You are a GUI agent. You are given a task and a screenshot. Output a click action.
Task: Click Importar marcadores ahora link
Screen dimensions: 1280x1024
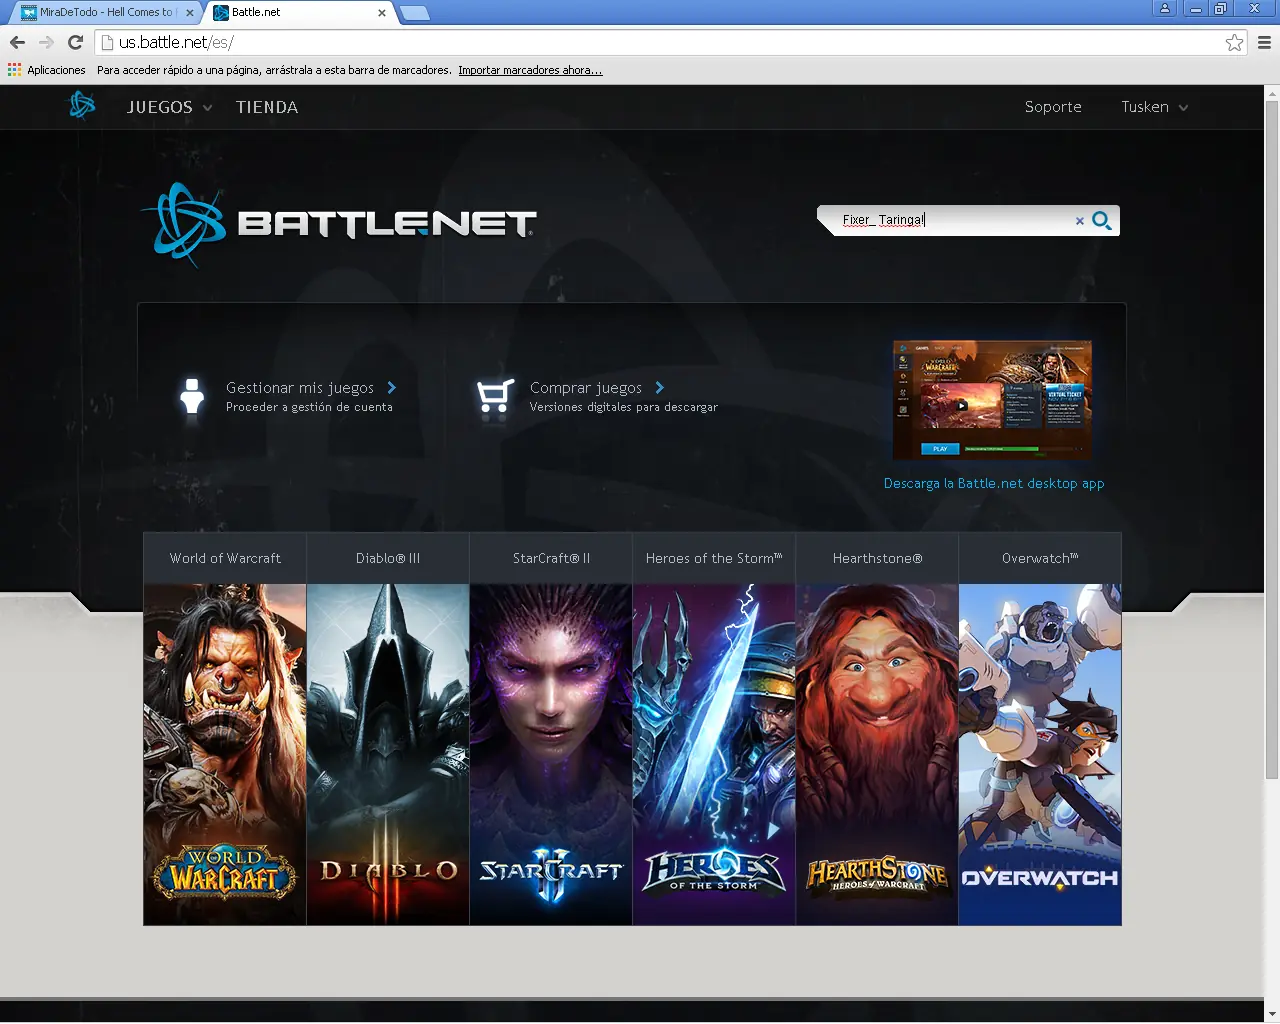pyautogui.click(x=530, y=70)
